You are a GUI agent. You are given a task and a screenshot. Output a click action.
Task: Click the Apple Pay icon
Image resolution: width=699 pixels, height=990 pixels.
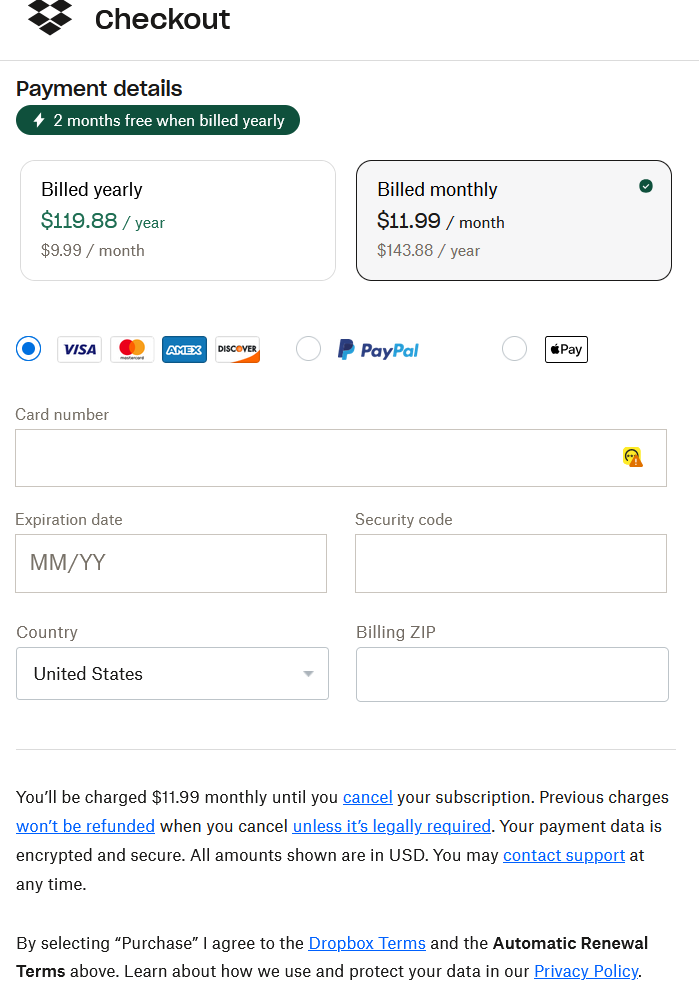[566, 349]
